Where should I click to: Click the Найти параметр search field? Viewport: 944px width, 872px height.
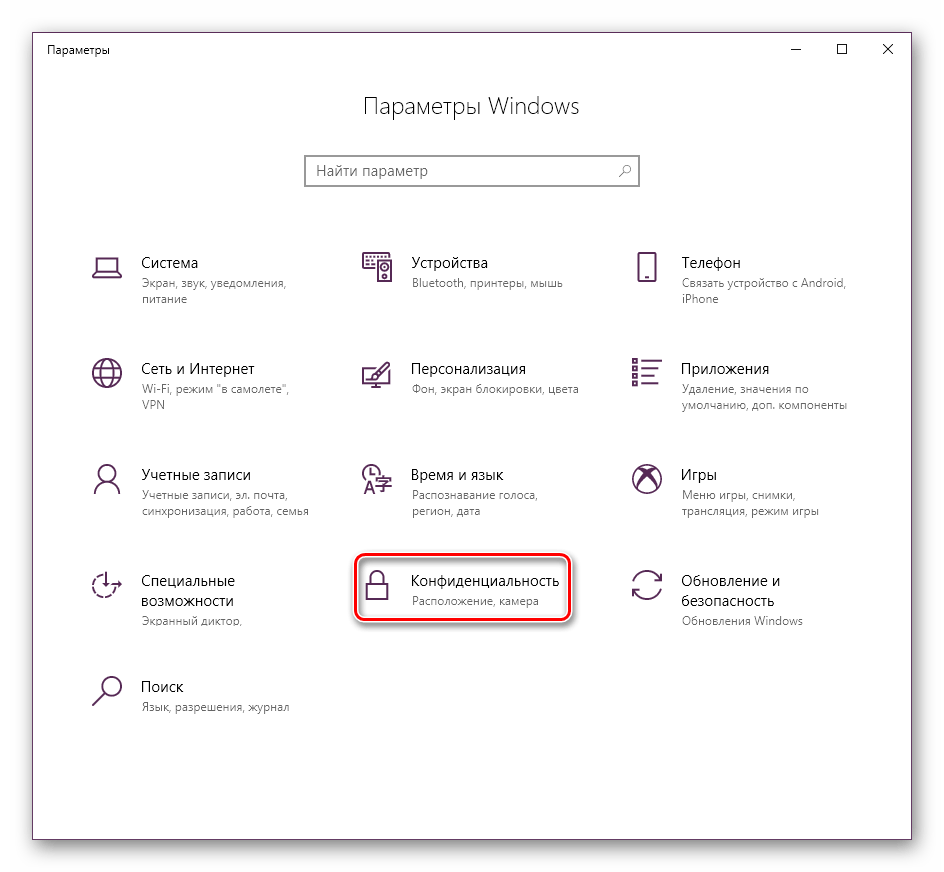coord(460,171)
